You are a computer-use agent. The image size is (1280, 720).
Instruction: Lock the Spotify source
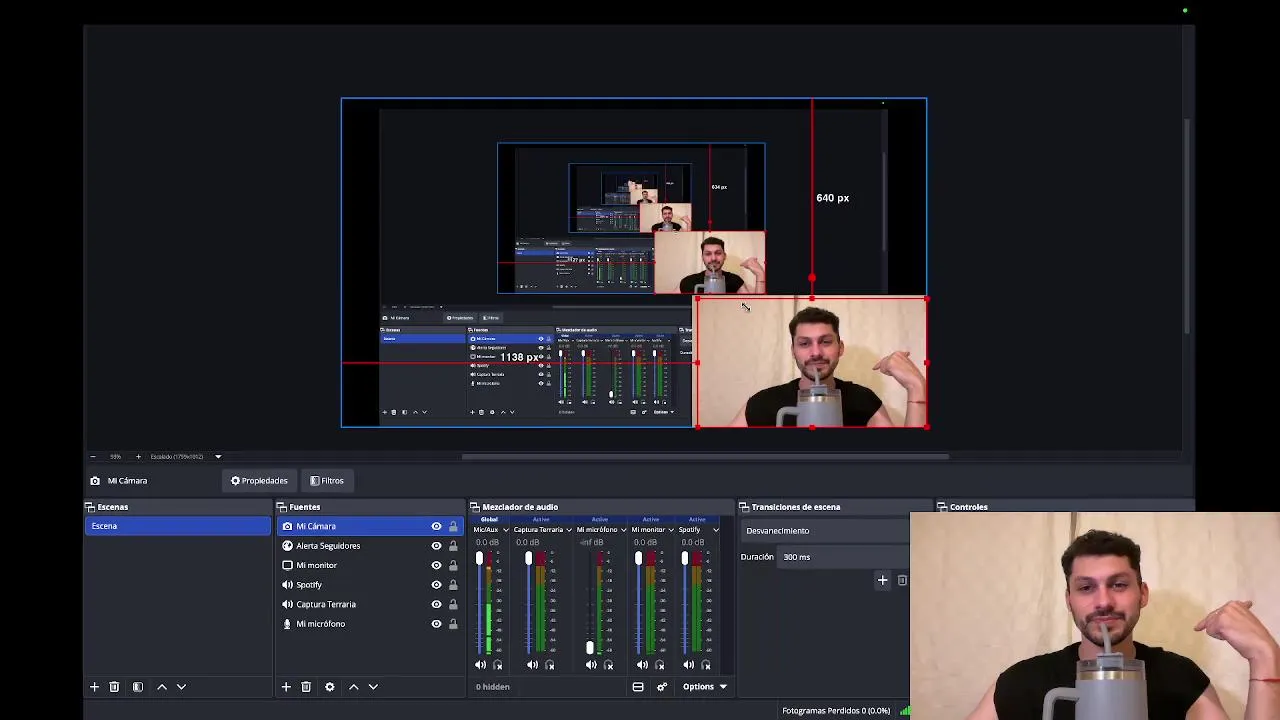pyautogui.click(x=453, y=585)
